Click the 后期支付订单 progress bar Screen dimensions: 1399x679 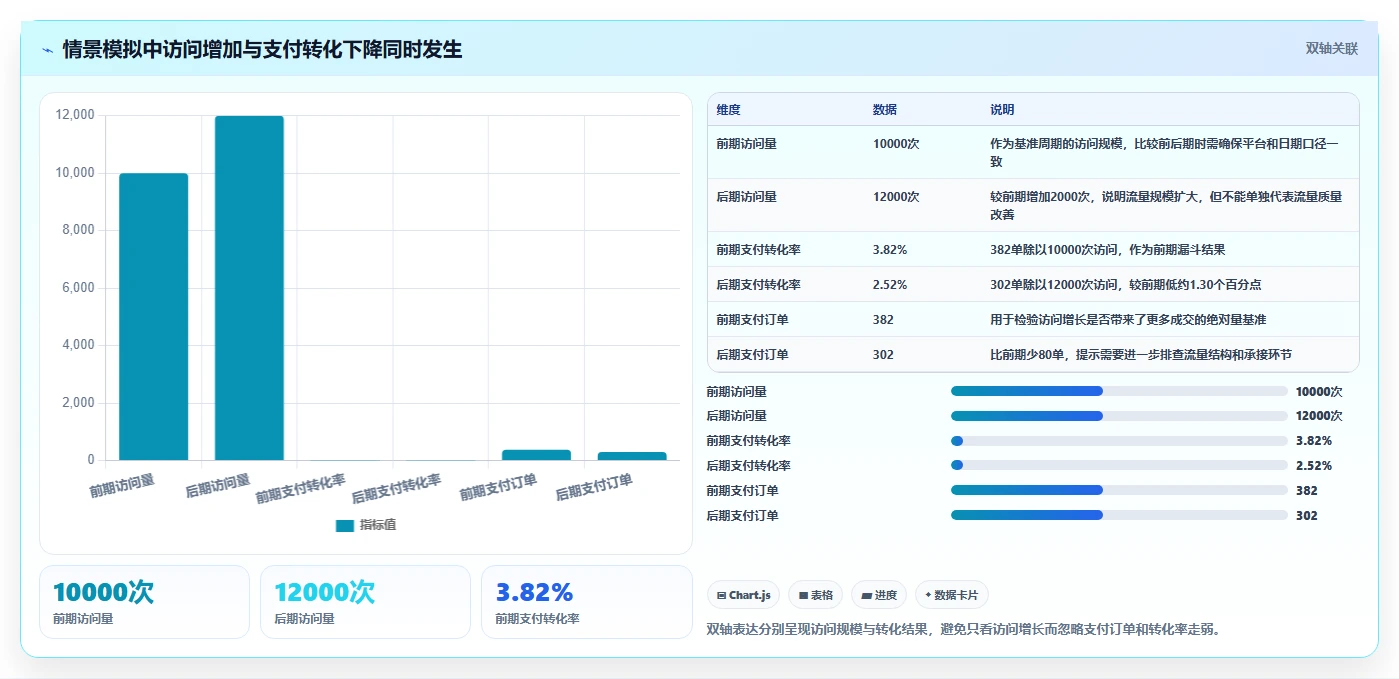point(1119,516)
